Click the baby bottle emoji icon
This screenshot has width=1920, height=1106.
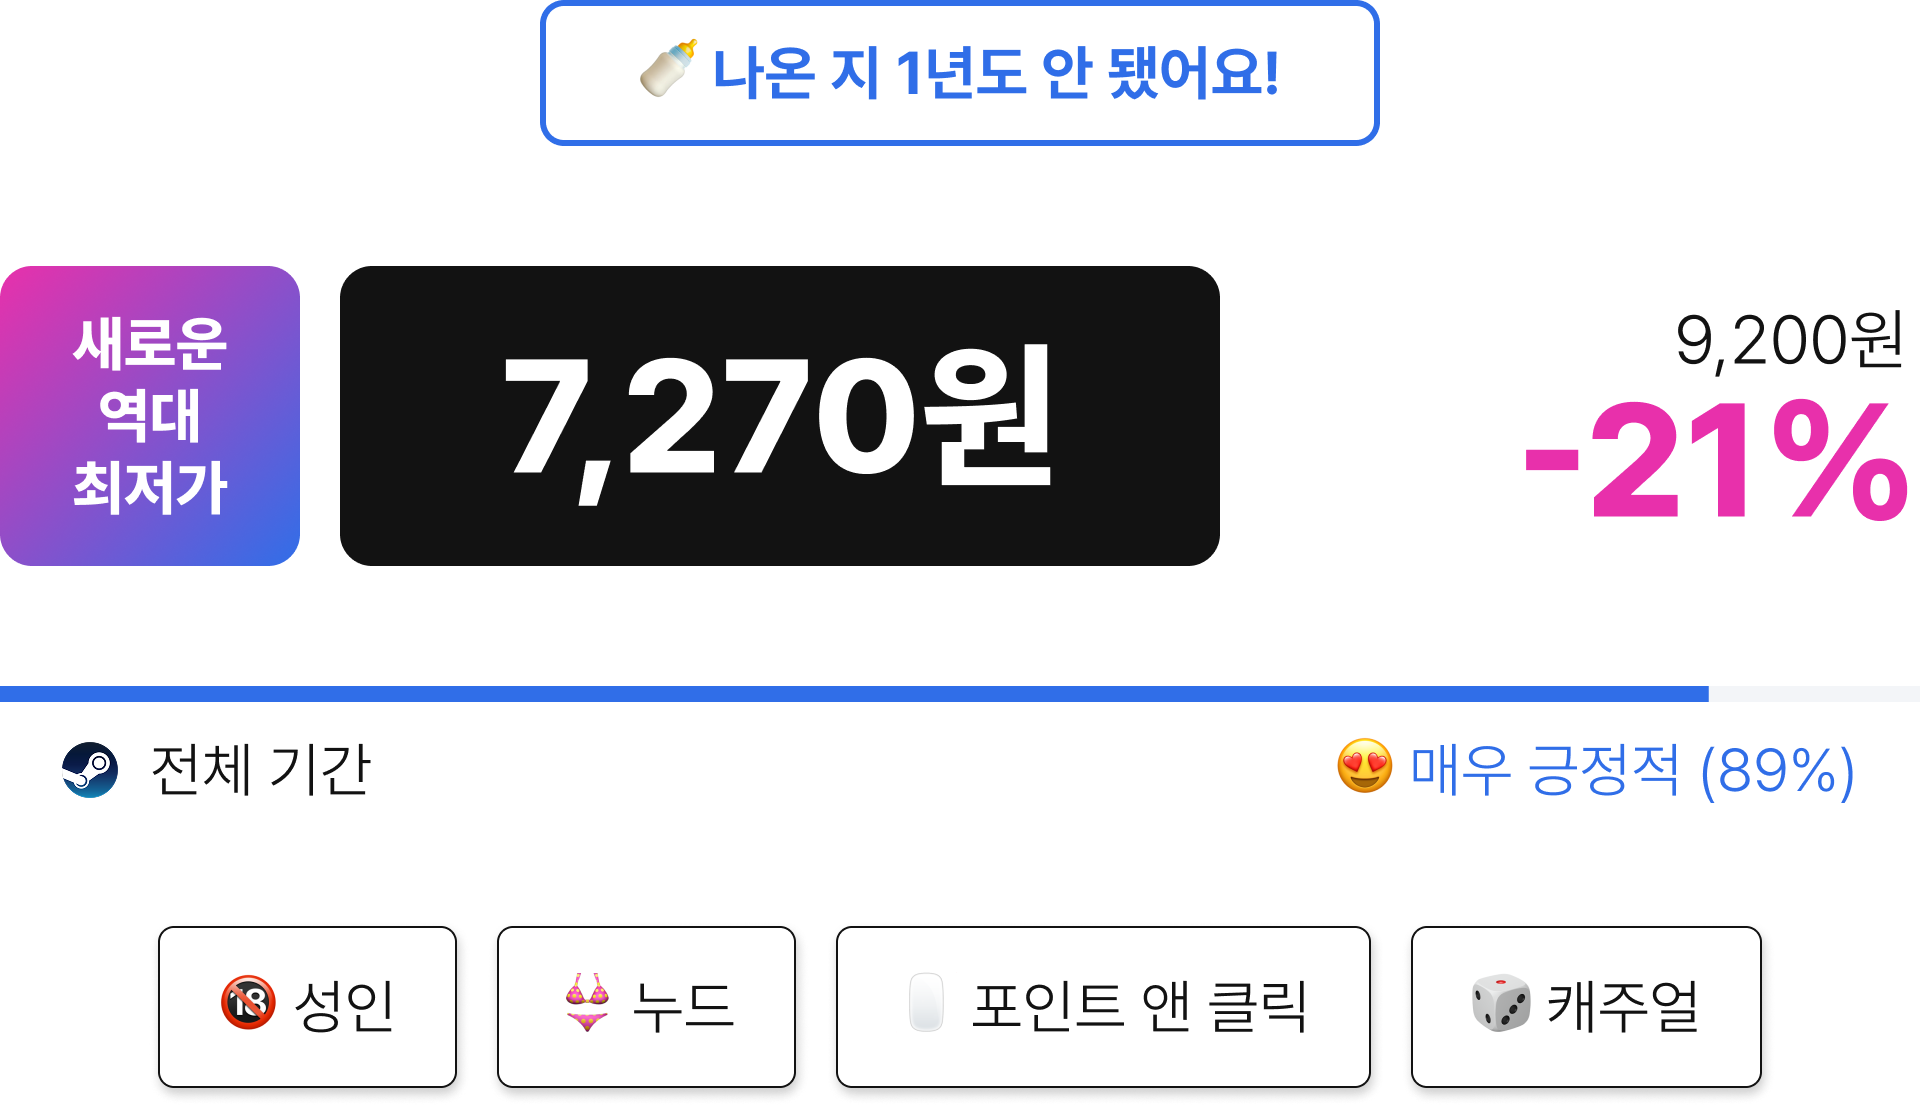click(x=668, y=70)
